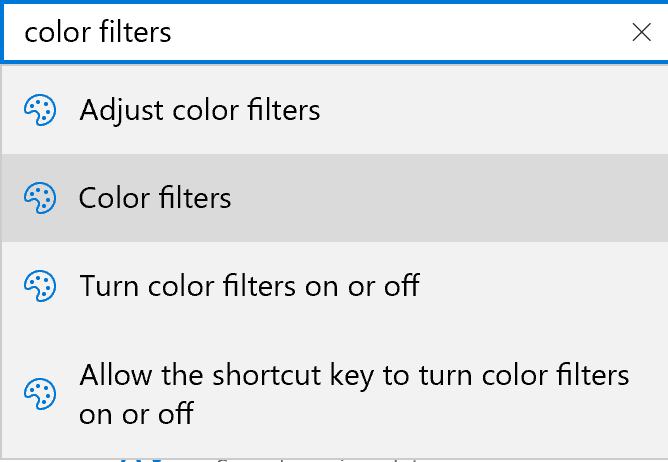The height and width of the screenshot is (462, 668).
Task: Click empty space right of 'color filters' in search box
Action: 400,32
